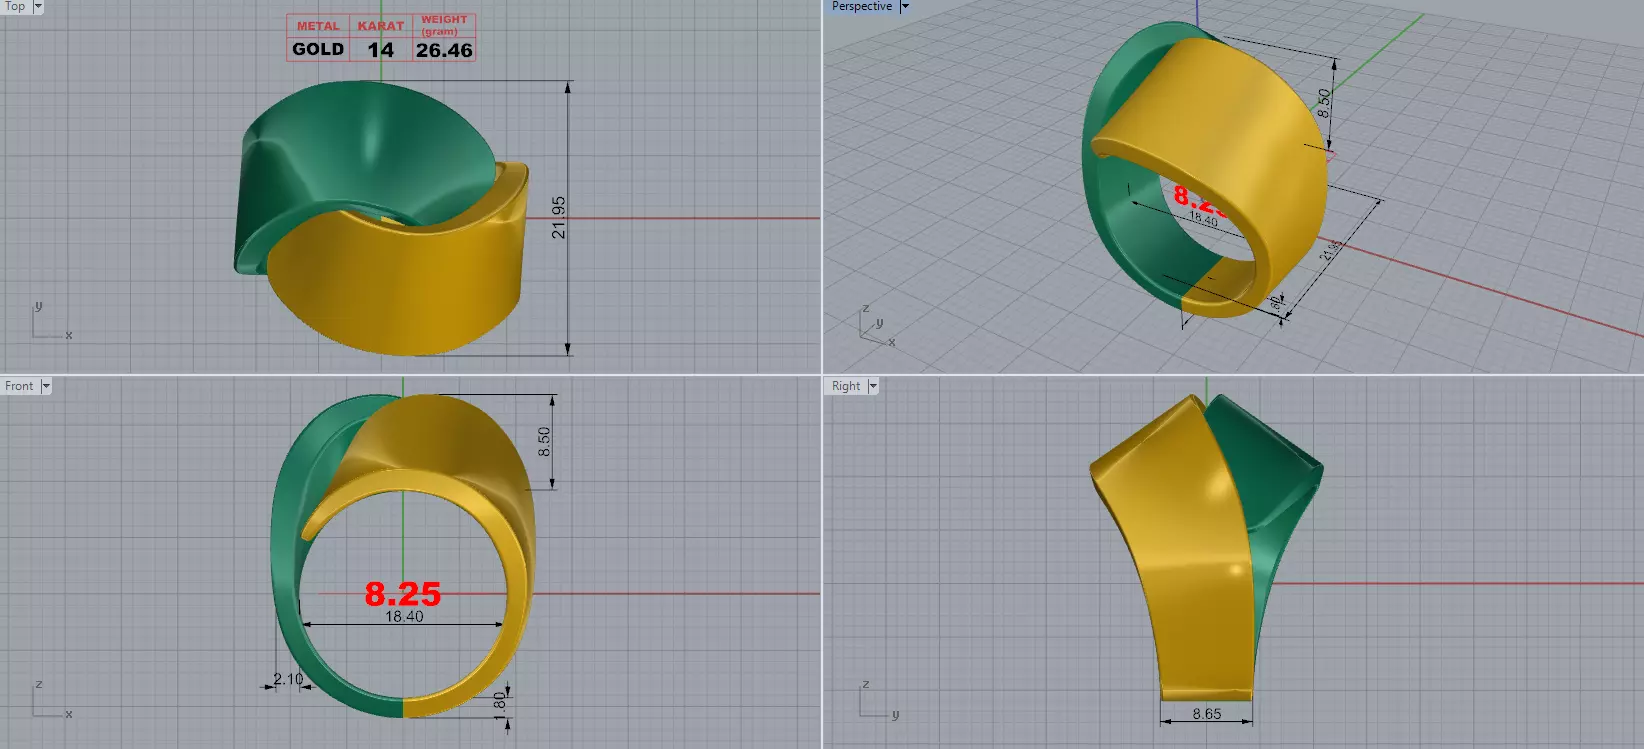Image resolution: width=1644 pixels, height=749 pixels.
Task: Select the Front viewport title
Action: click(19, 386)
